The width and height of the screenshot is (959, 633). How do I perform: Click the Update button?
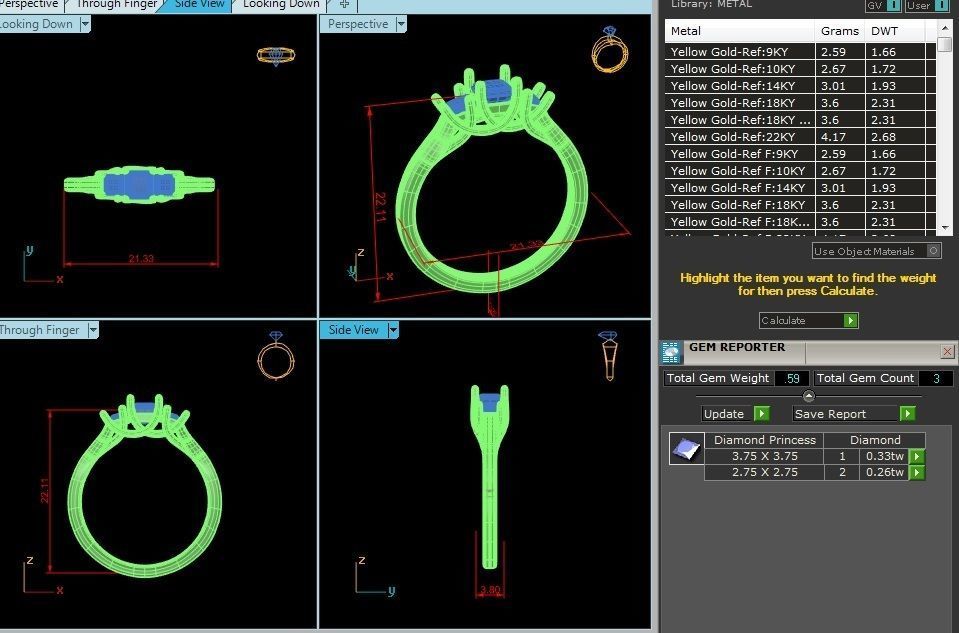735,414
